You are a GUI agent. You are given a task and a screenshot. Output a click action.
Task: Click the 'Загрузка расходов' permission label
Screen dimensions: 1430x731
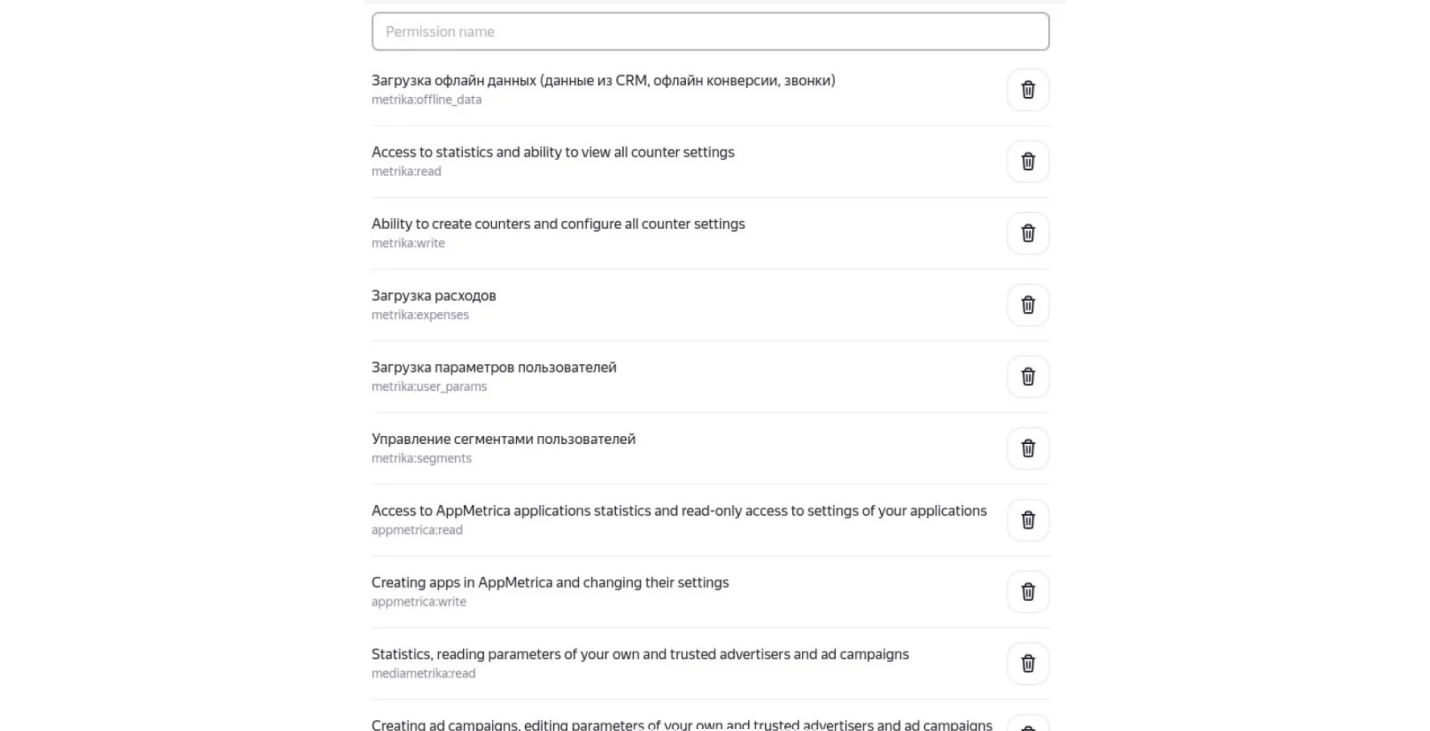(434, 296)
